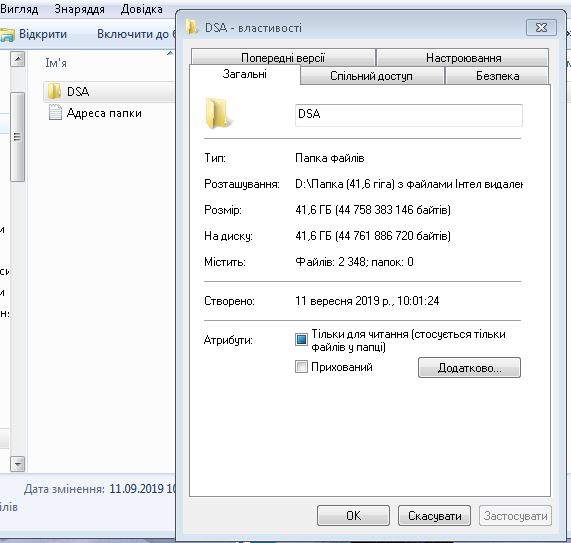
Task: Toggle the Тільки для читання checkbox
Action: pos(301,339)
